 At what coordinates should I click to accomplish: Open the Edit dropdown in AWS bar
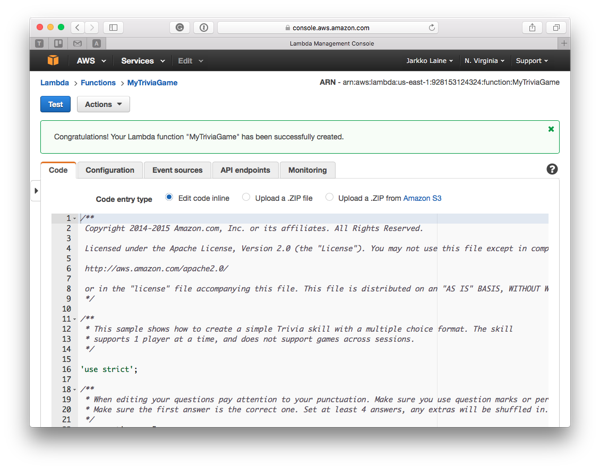[x=190, y=61]
